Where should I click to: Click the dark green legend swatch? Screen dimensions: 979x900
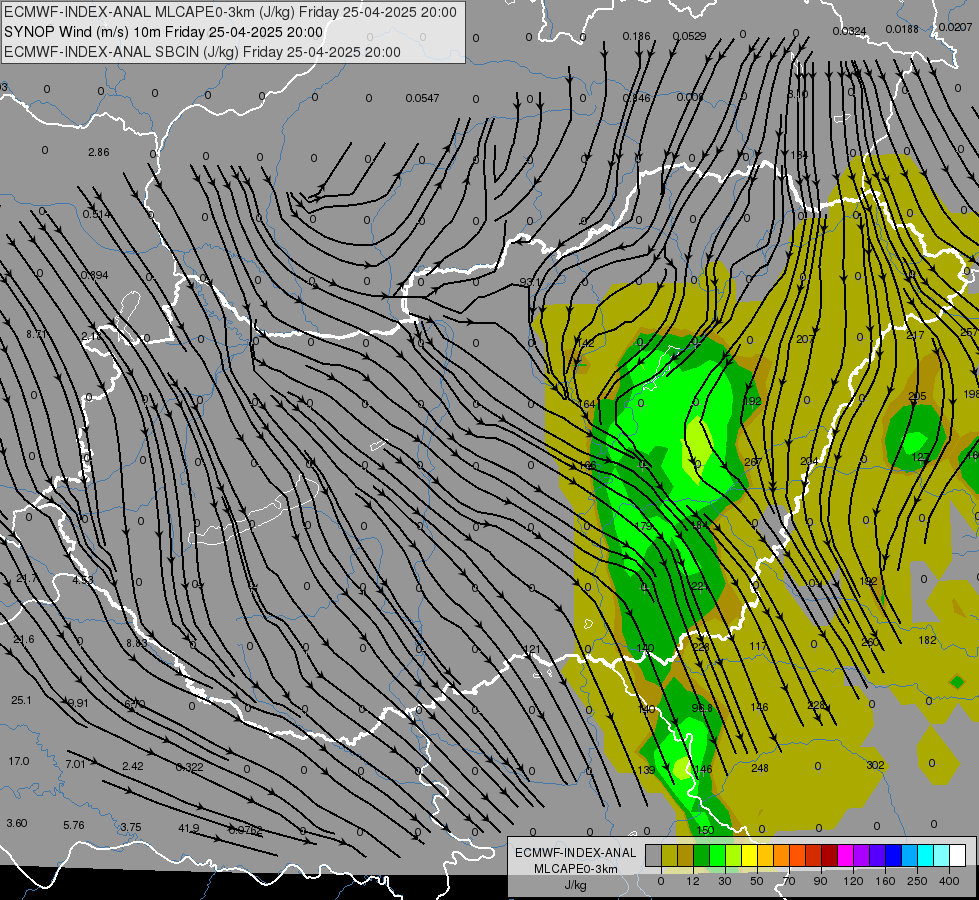pyautogui.click(x=701, y=856)
